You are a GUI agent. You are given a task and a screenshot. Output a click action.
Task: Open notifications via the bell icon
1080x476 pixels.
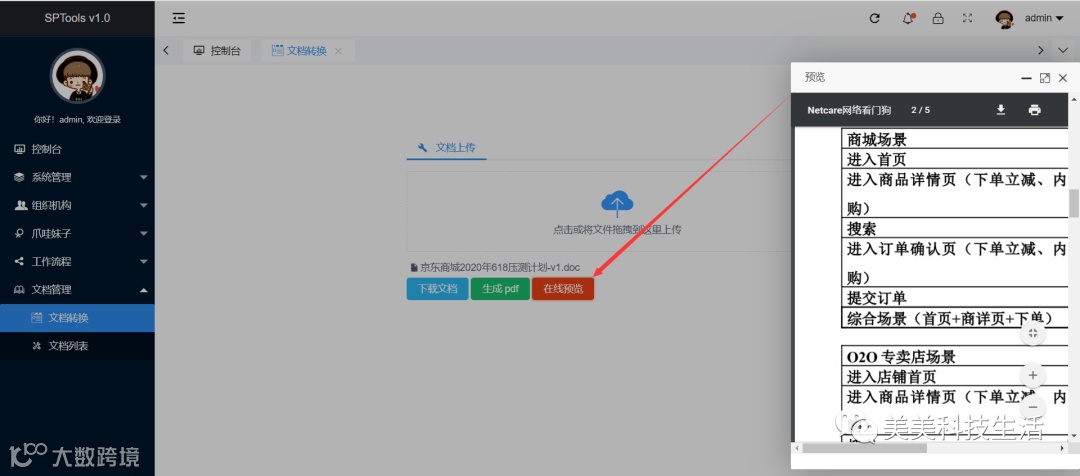pyautogui.click(x=908, y=19)
